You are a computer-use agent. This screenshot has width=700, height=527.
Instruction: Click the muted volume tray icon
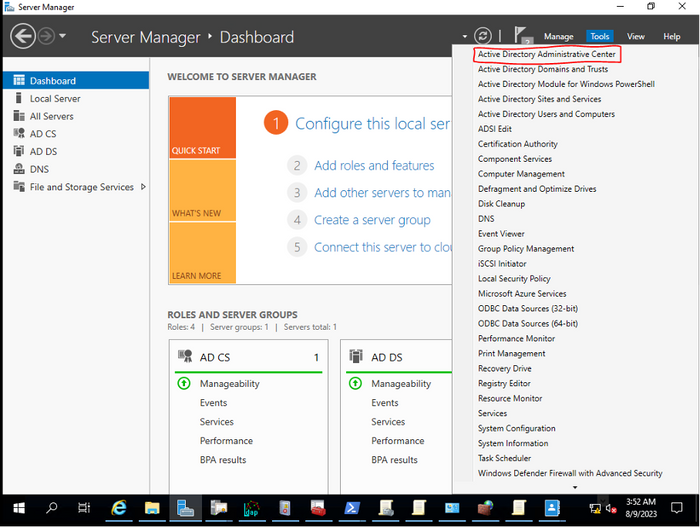611,508
